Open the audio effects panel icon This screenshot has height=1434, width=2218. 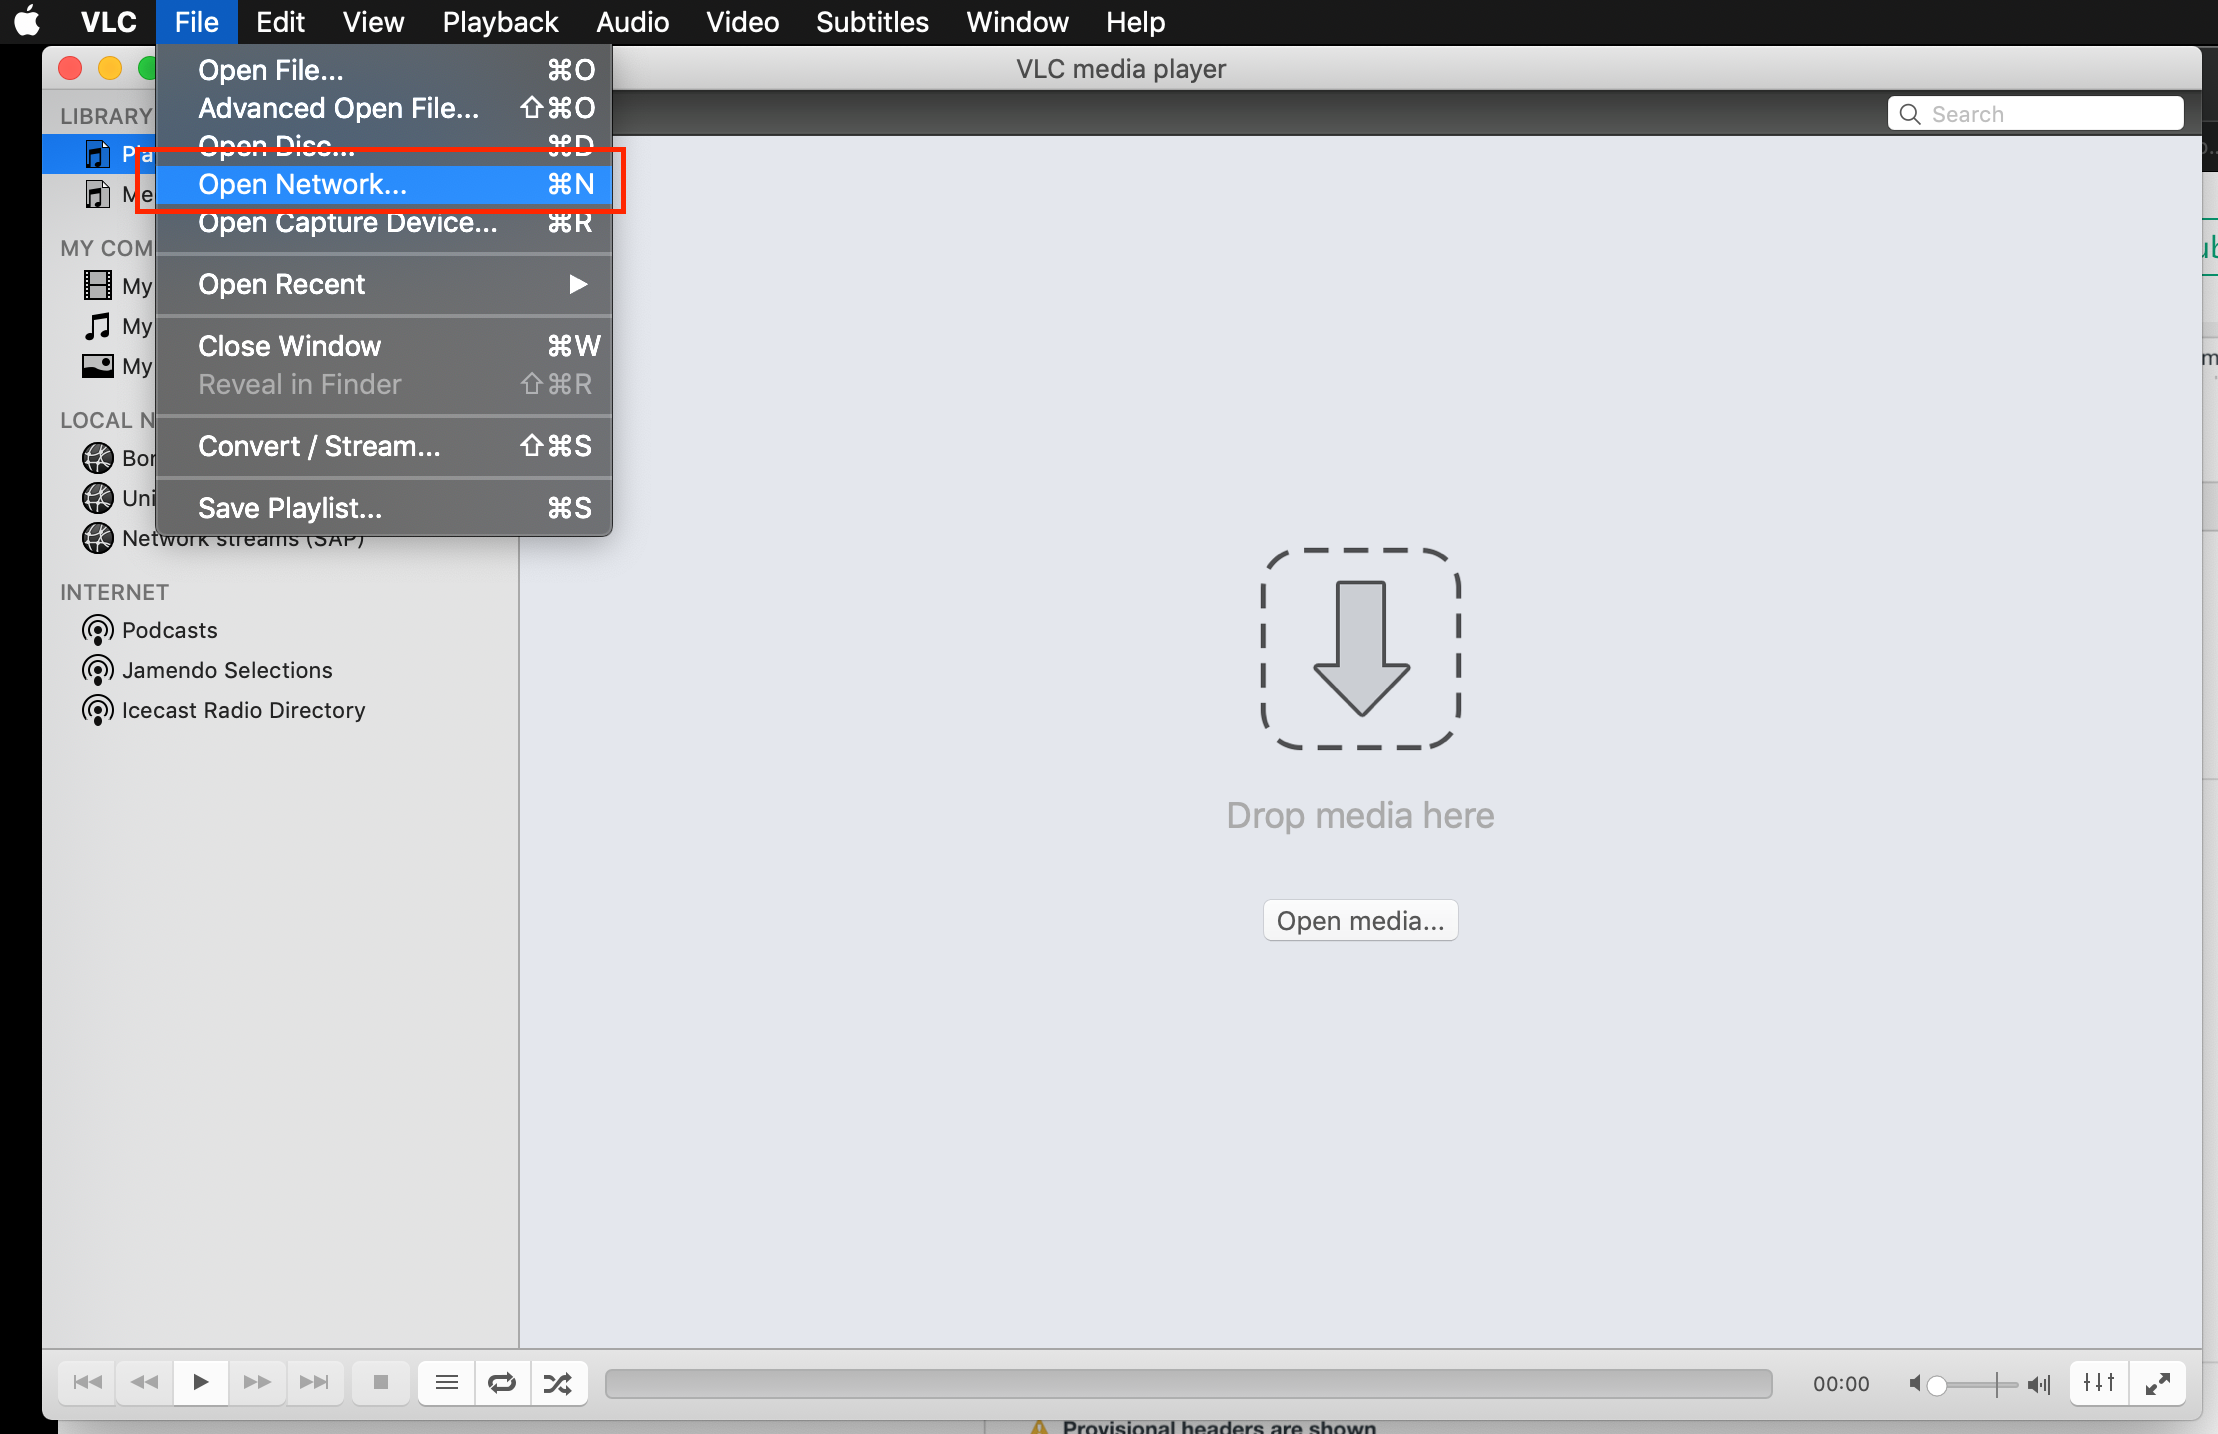2097,1383
